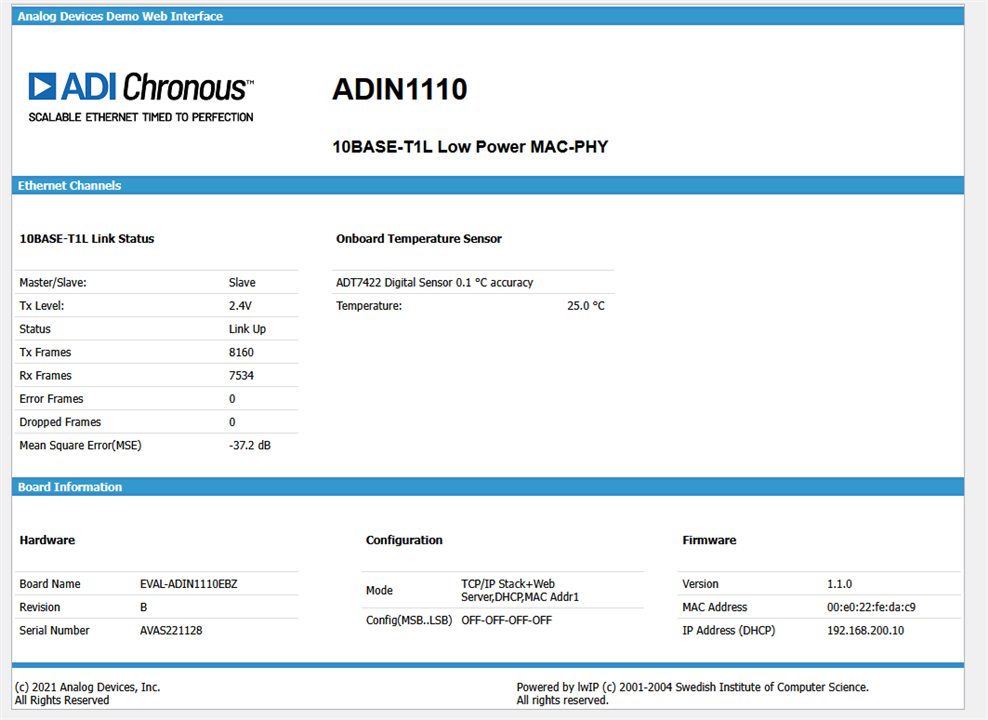Click the 'Tx Level:' label

click(x=42, y=306)
